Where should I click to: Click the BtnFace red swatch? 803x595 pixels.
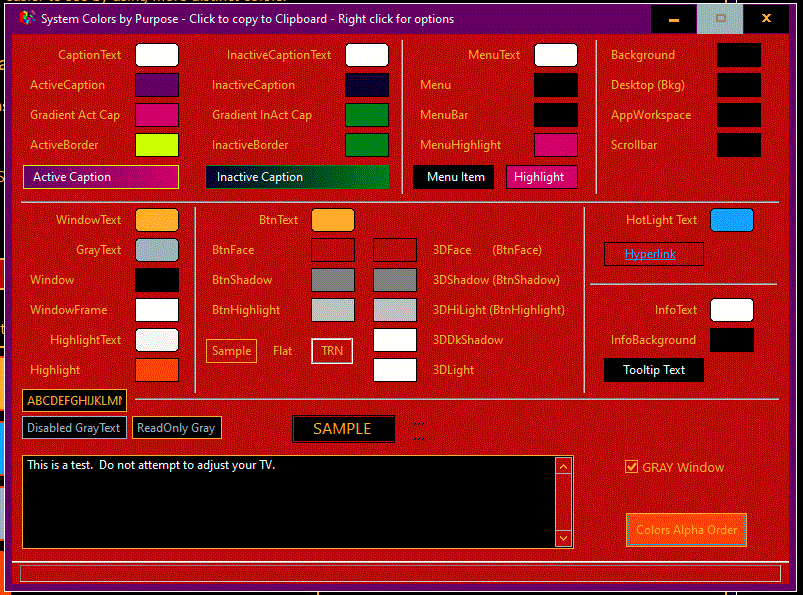pos(333,250)
